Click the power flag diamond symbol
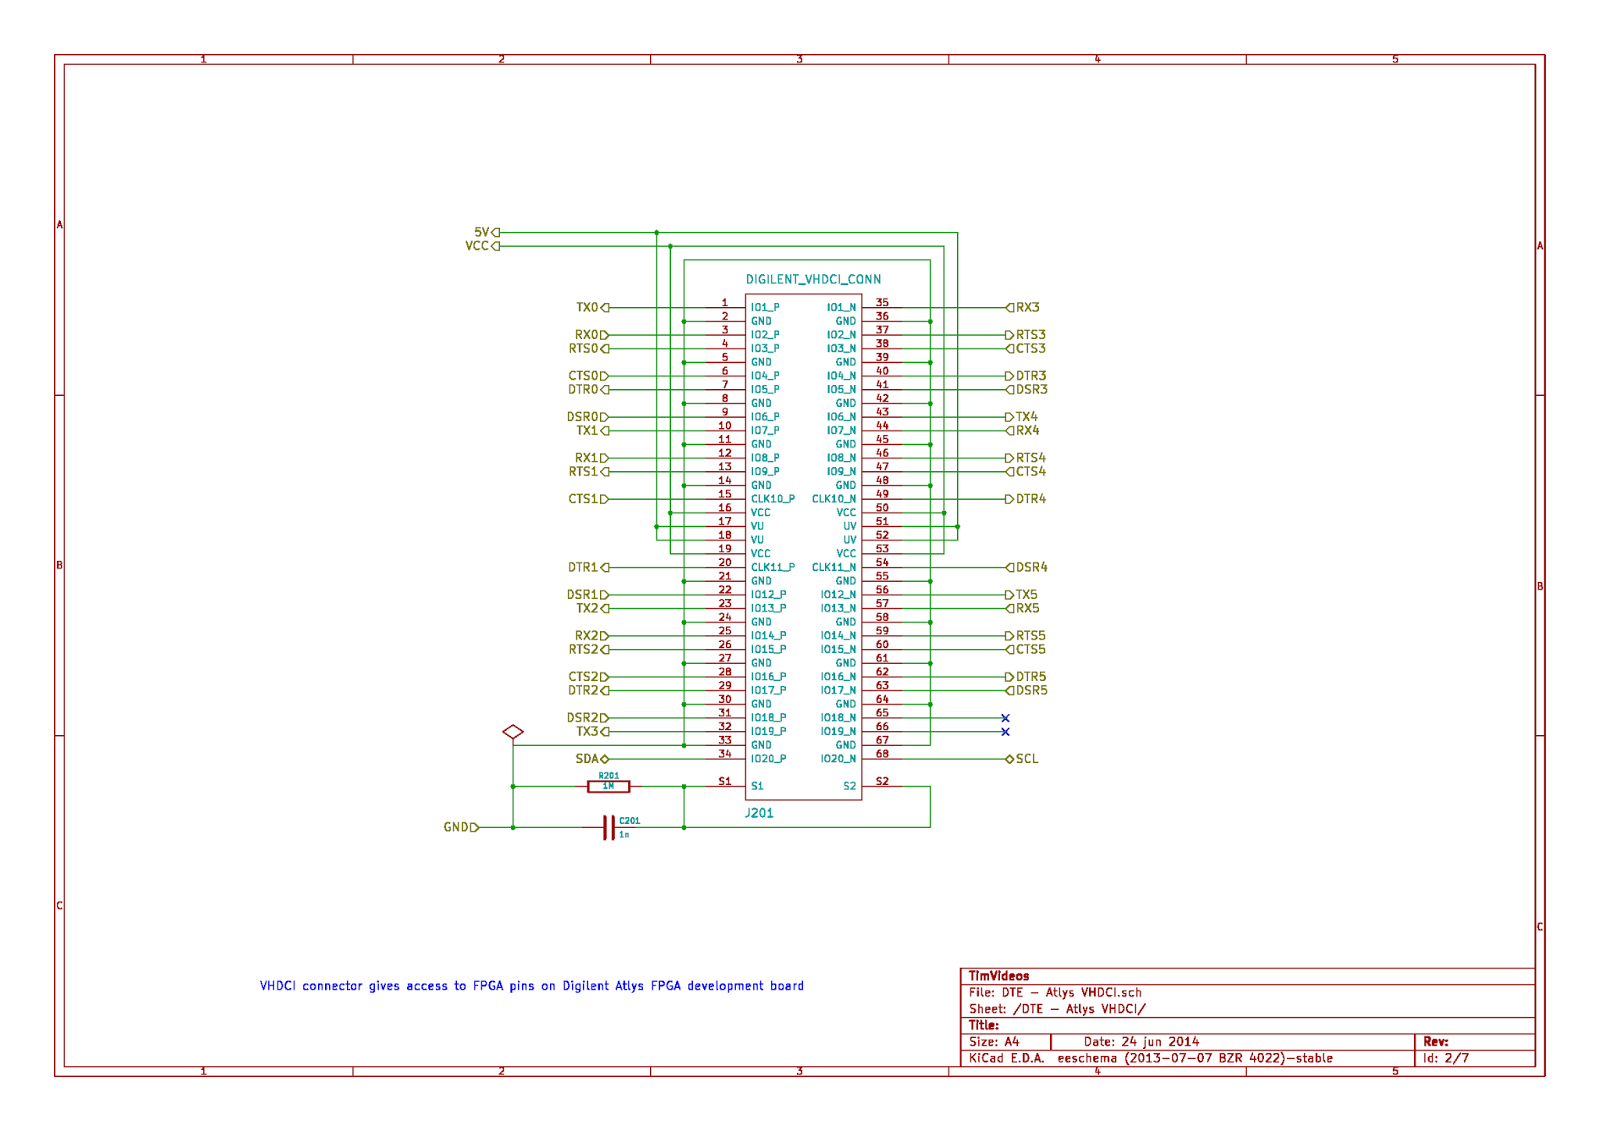The width and height of the screenshot is (1600, 1131). click(513, 732)
